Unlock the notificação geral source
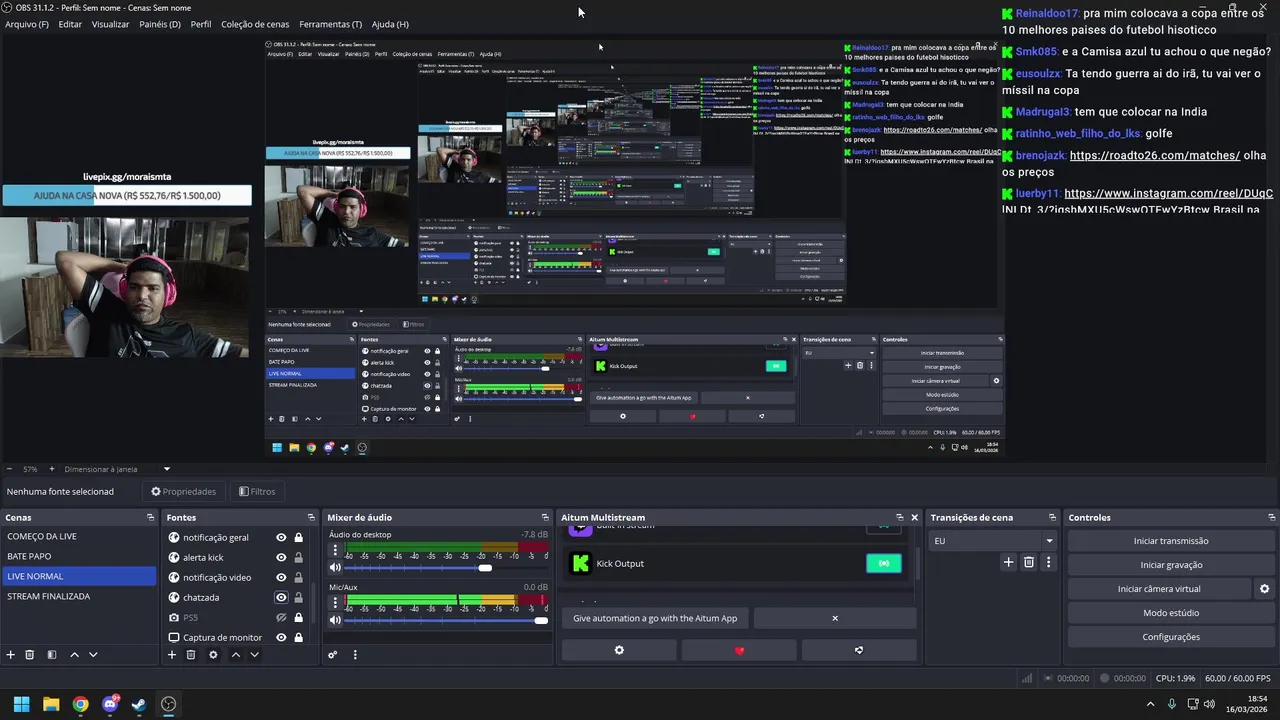Viewport: 1280px width, 720px height. 298,537
